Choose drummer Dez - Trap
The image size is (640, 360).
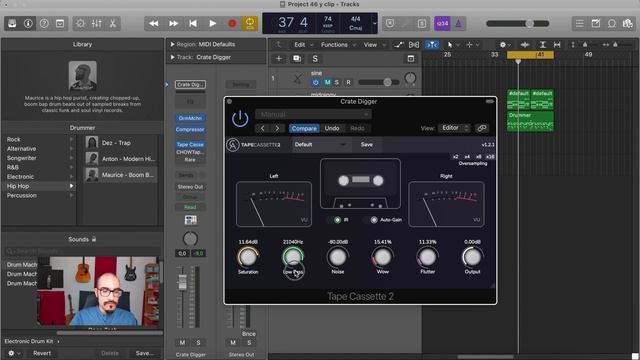coord(121,143)
